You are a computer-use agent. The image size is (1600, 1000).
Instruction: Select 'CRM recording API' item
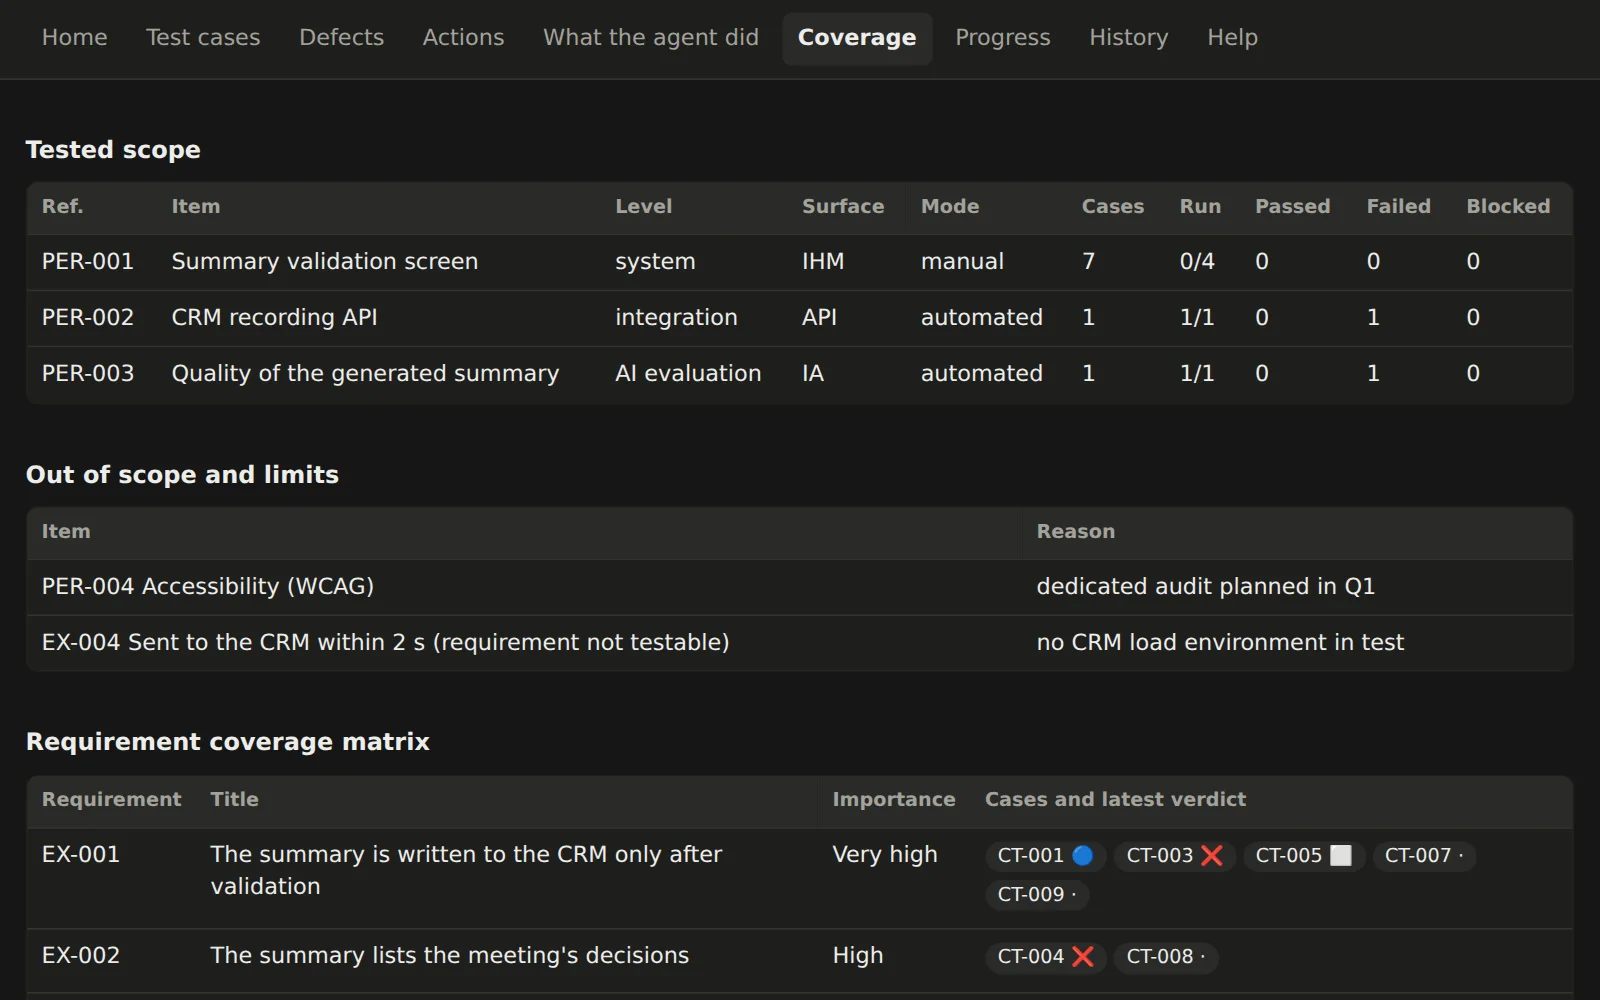click(275, 318)
